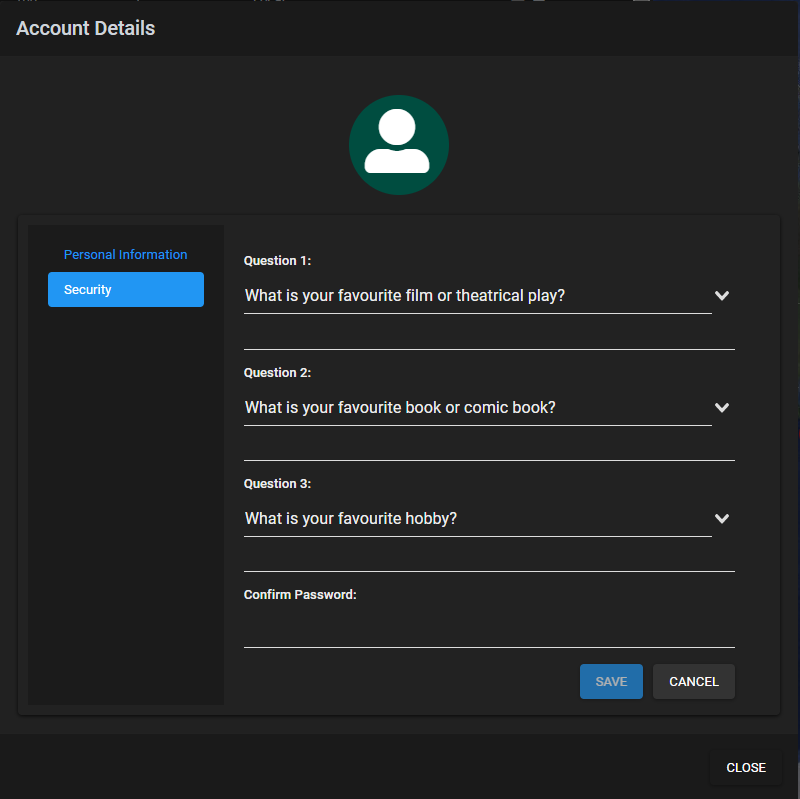This screenshot has width=800, height=799.
Task: Click the Question 2 label
Action: click(278, 372)
